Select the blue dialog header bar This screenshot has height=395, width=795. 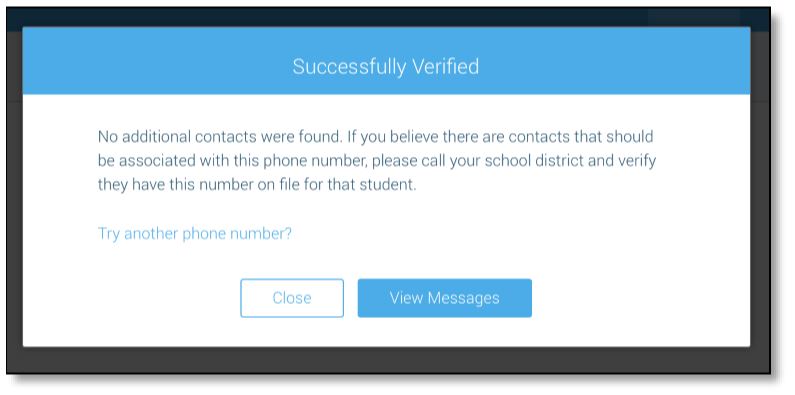pos(386,60)
